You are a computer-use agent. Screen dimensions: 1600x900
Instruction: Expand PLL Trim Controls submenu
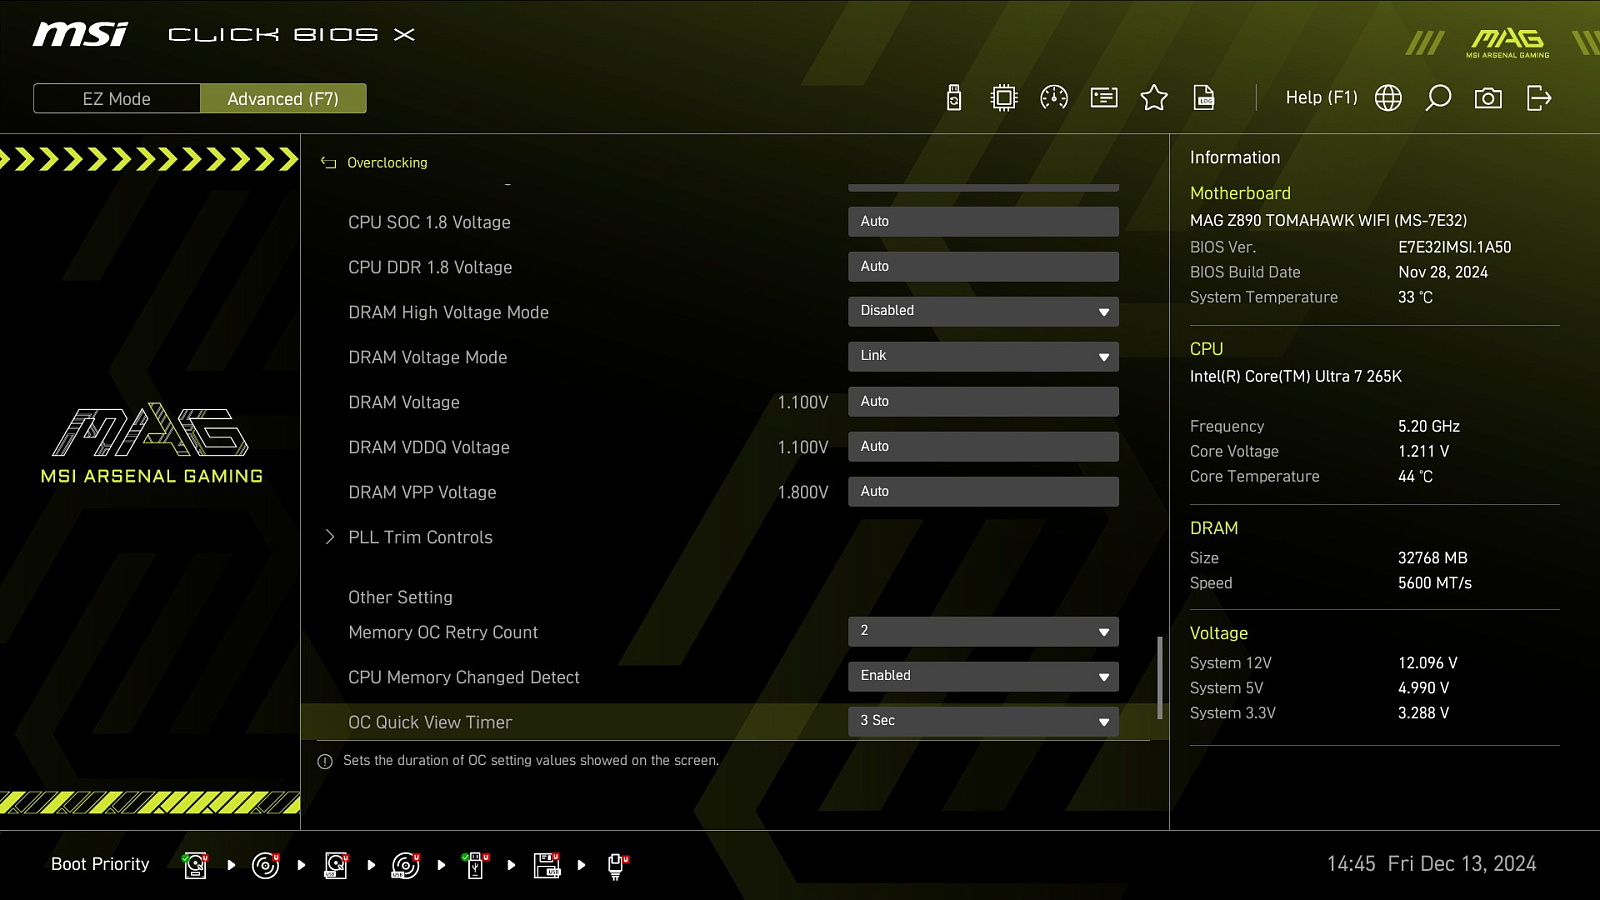coord(420,537)
